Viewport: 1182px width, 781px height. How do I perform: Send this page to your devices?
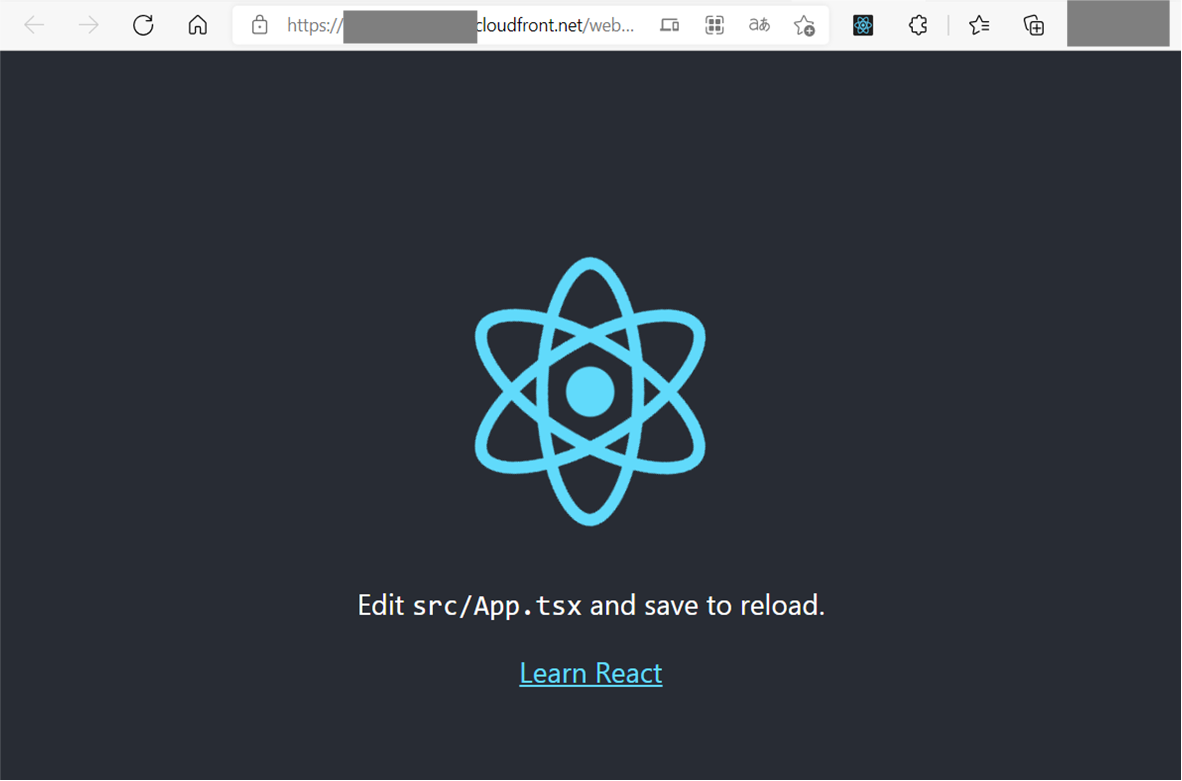[669, 25]
